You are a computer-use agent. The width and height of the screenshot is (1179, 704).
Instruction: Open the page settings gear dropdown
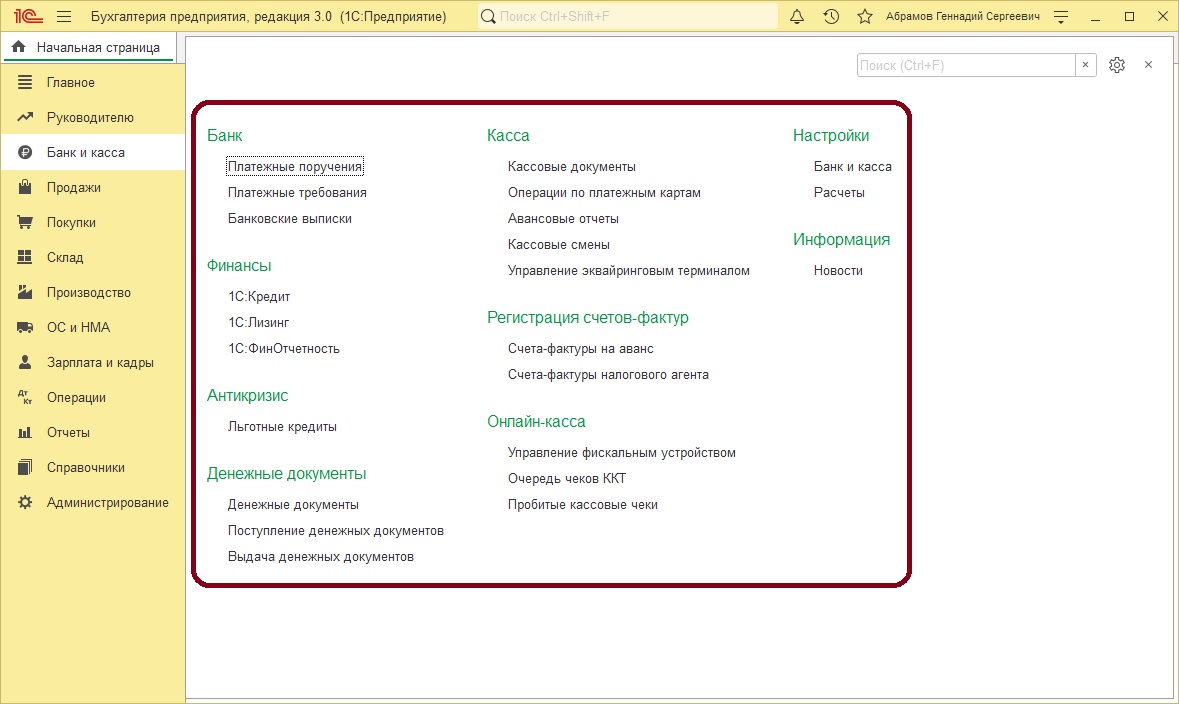(x=1117, y=64)
